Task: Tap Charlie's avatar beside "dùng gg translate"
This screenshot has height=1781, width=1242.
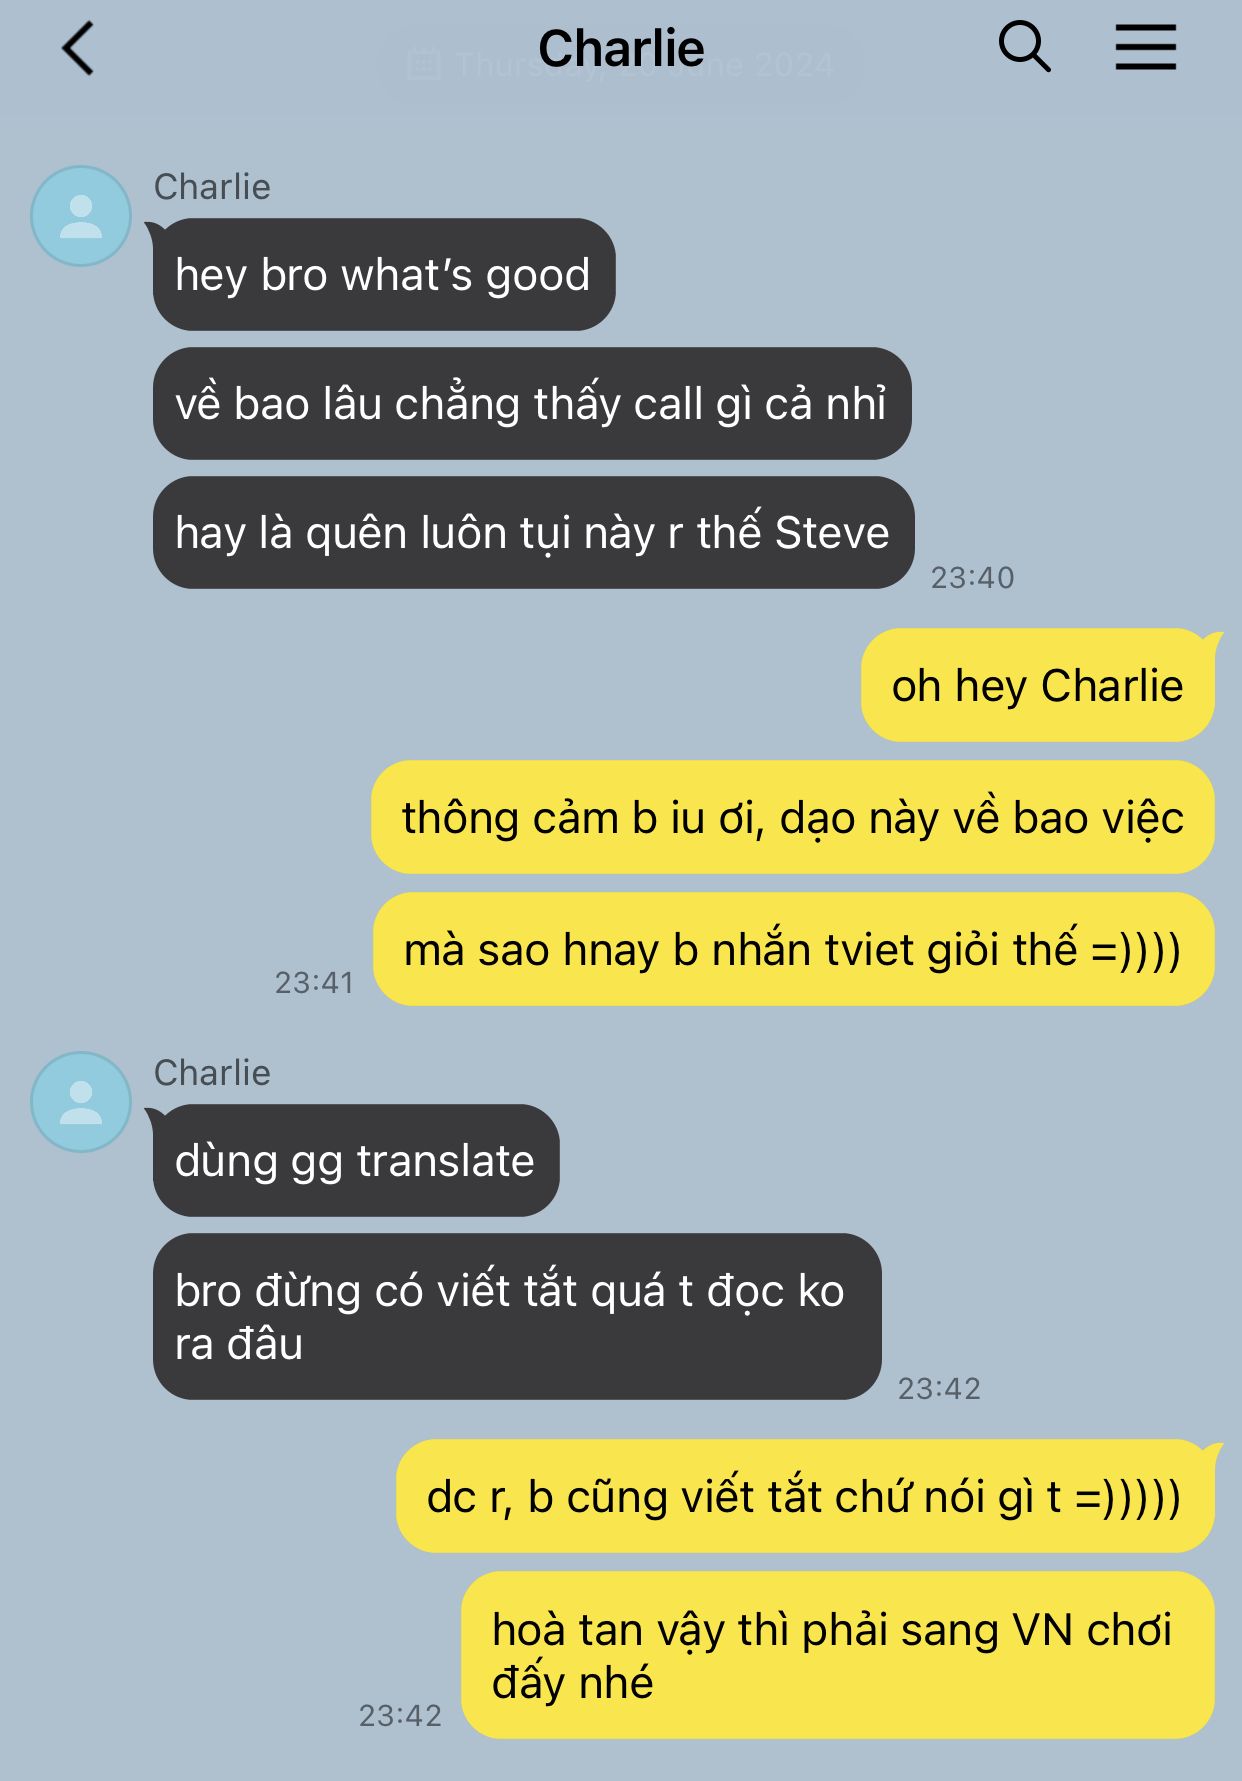Action: pyautogui.click(x=81, y=1102)
